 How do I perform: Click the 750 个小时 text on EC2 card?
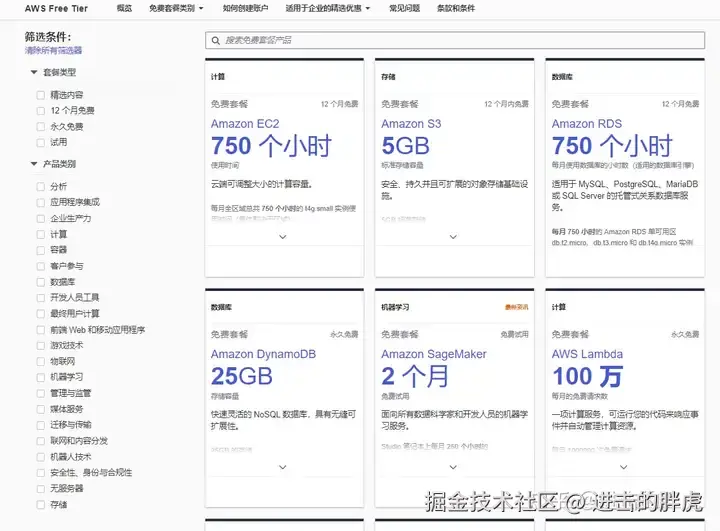tap(271, 146)
